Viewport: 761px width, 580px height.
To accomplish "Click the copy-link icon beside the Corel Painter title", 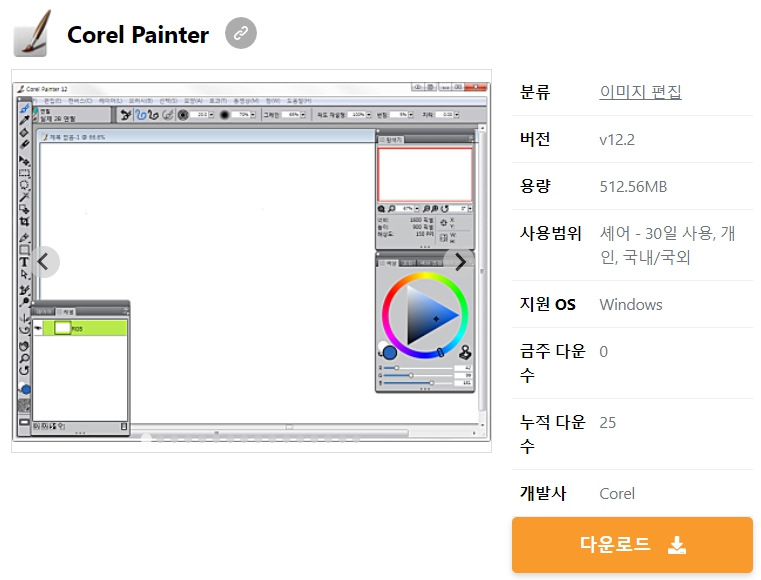I will (241, 33).
